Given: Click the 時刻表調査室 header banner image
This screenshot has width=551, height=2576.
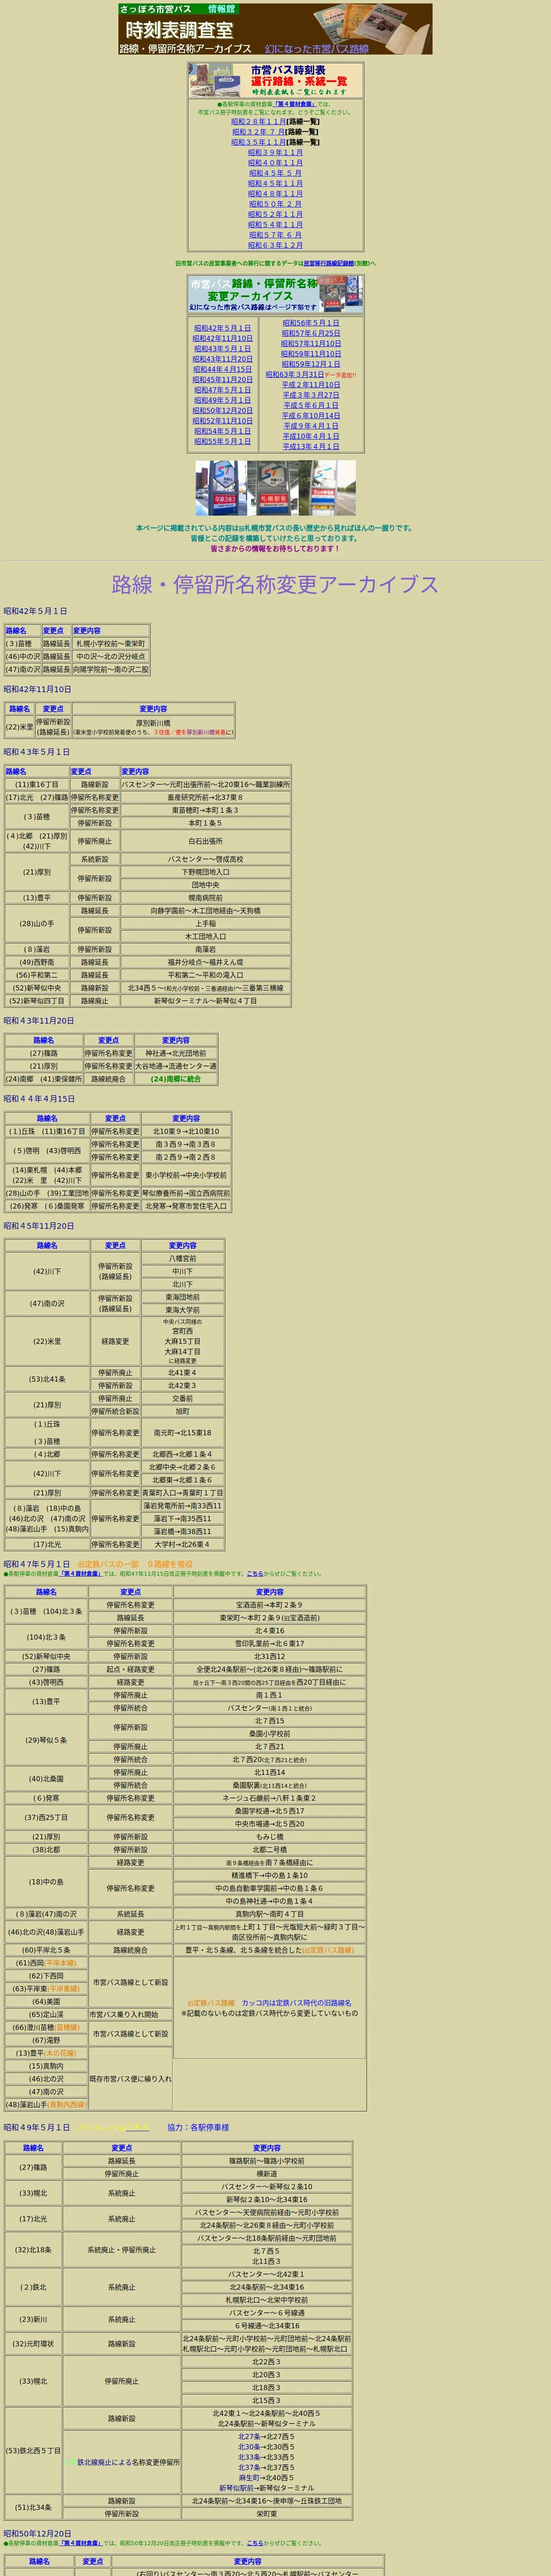Looking at the screenshot, I should (x=275, y=29).
